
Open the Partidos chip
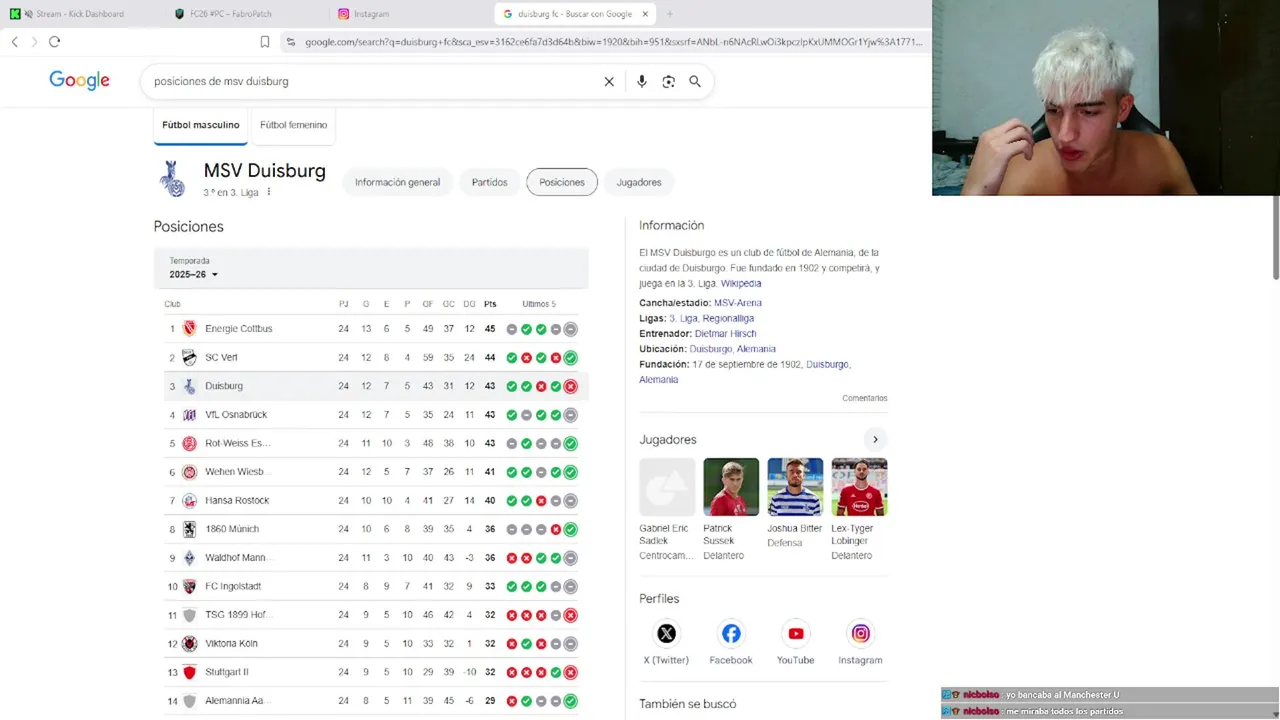click(x=490, y=182)
